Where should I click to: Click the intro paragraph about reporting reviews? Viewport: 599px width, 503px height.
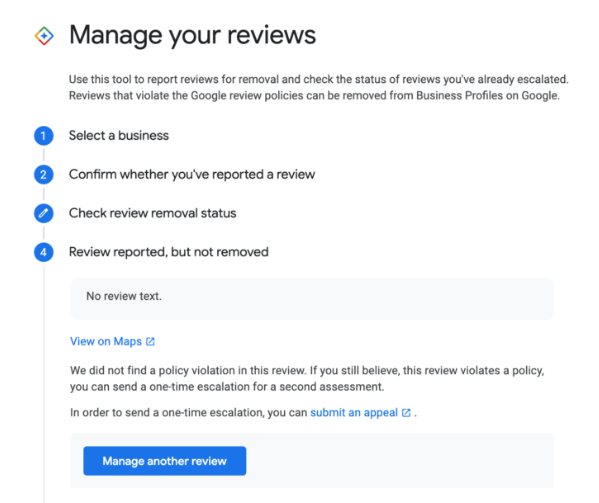319,87
